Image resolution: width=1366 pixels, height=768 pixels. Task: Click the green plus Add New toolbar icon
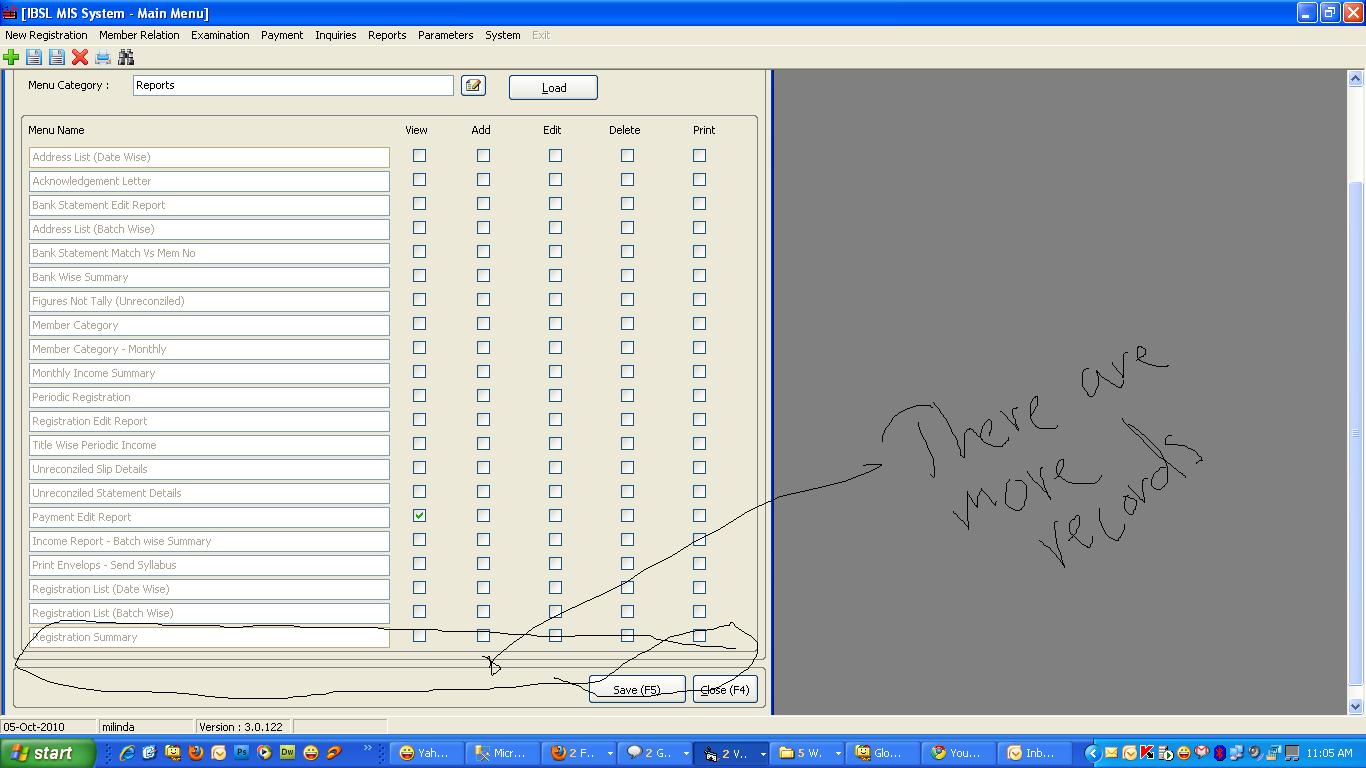11,58
